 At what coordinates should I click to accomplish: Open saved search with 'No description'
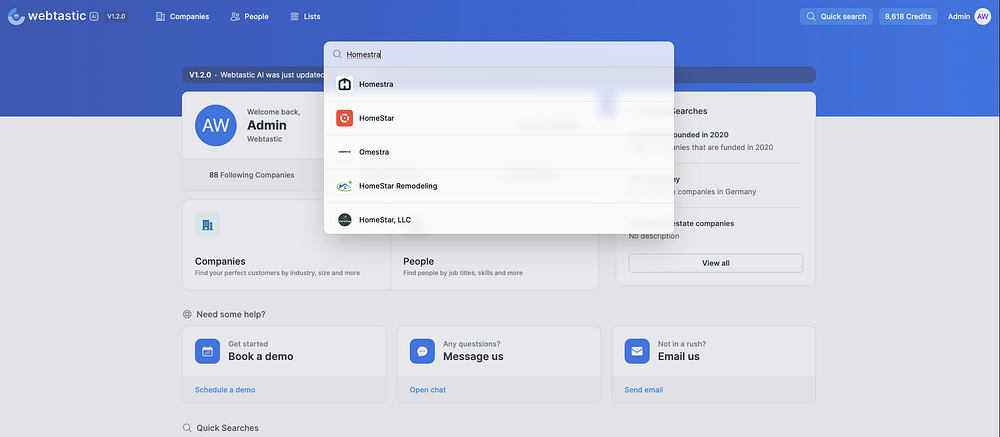716,230
